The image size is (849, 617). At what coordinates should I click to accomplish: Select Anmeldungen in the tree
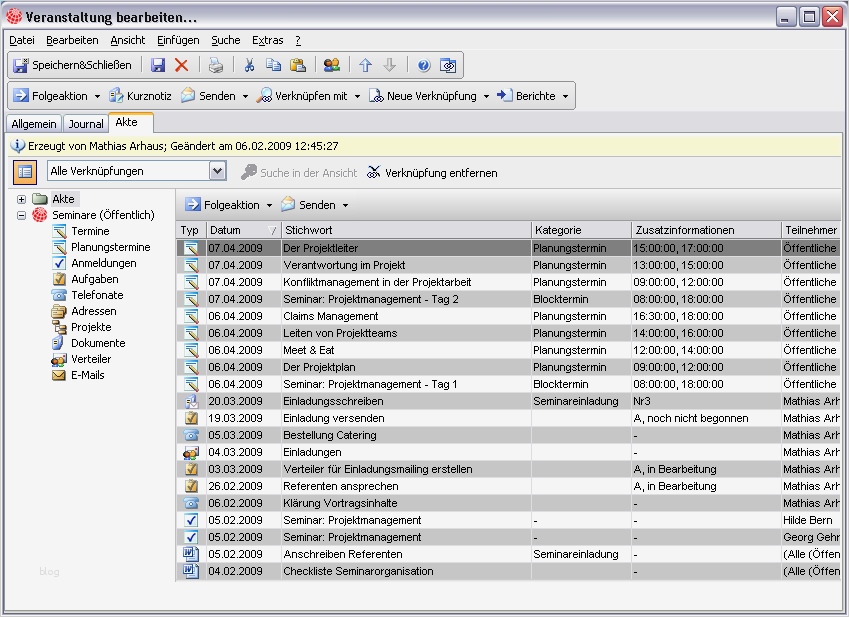(103, 263)
